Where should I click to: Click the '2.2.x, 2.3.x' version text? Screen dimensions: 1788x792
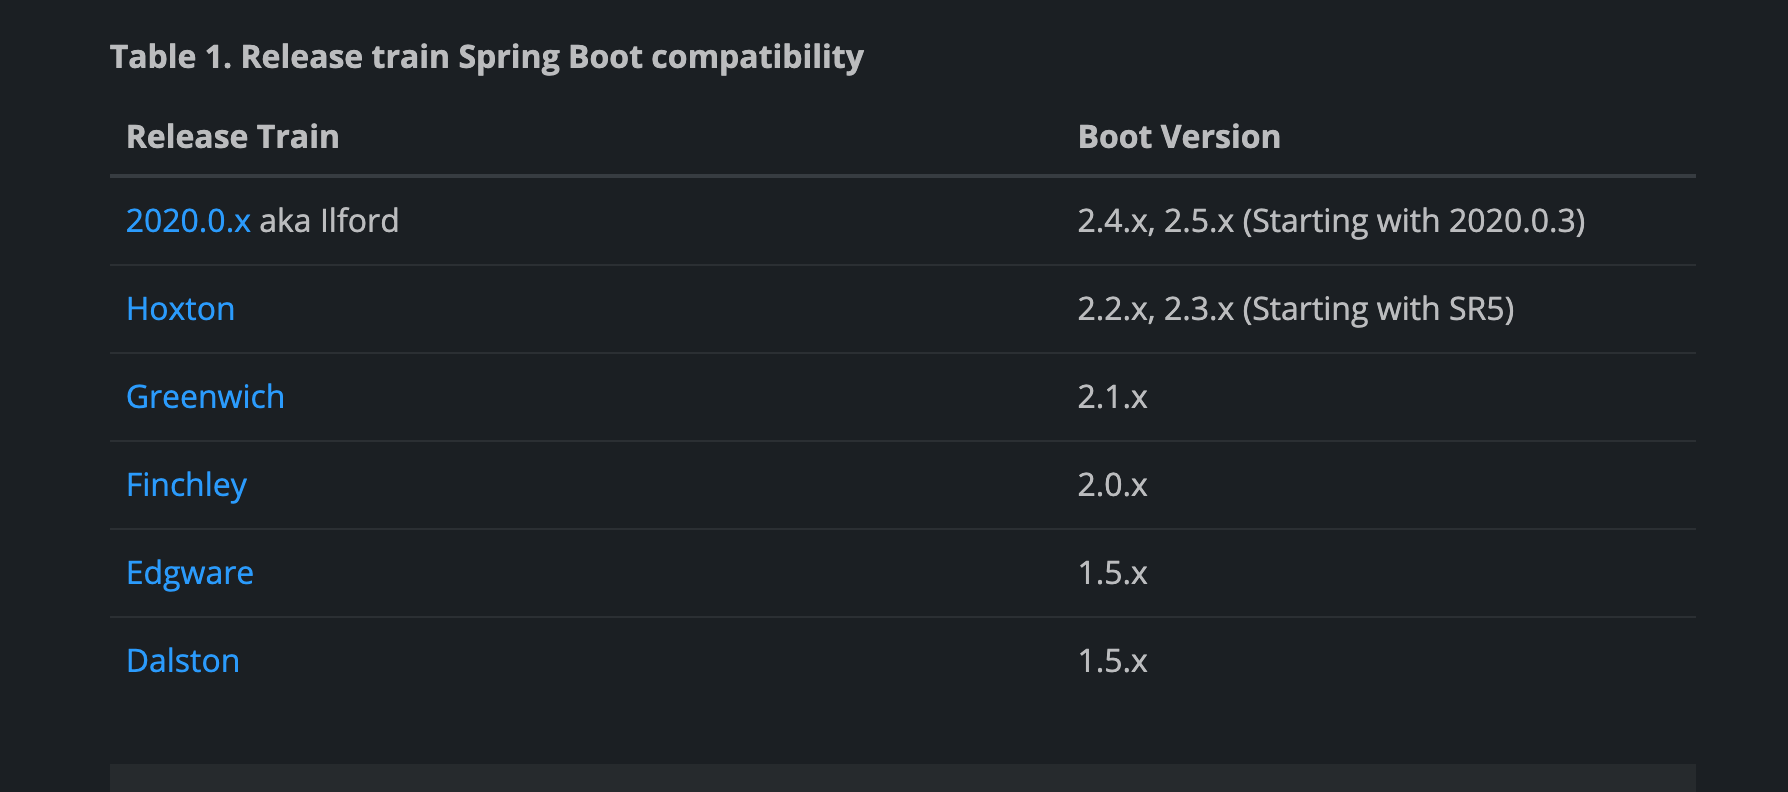[x=1155, y=309]
